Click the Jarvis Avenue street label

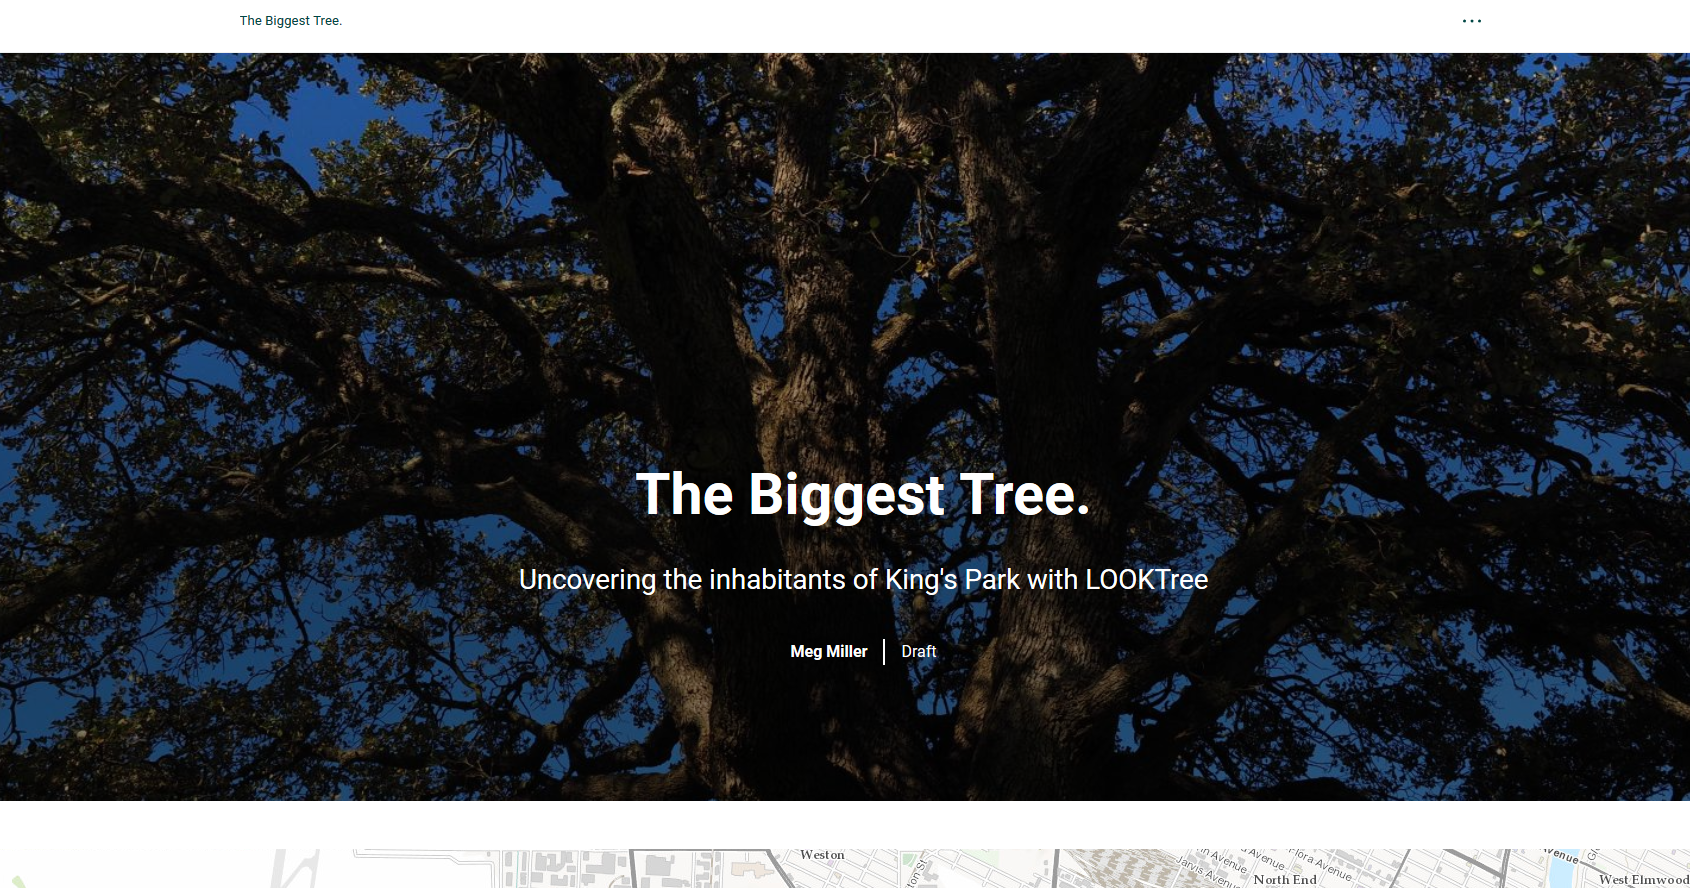click(x=1206, y=871)
